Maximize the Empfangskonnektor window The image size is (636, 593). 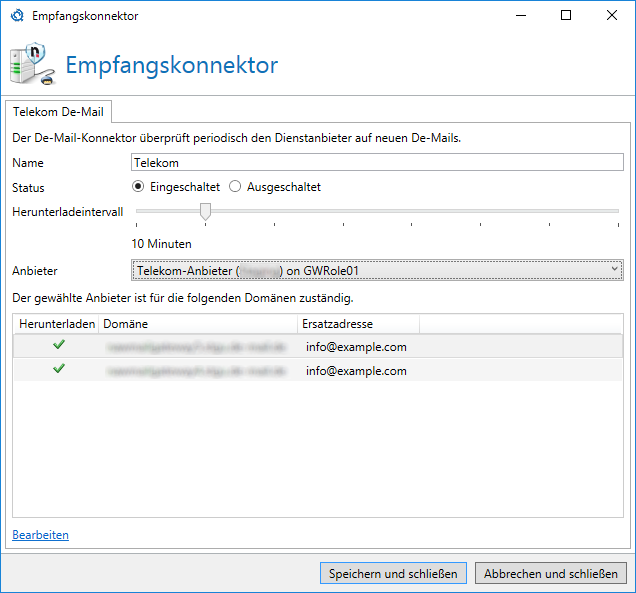(x=566, y=15)
